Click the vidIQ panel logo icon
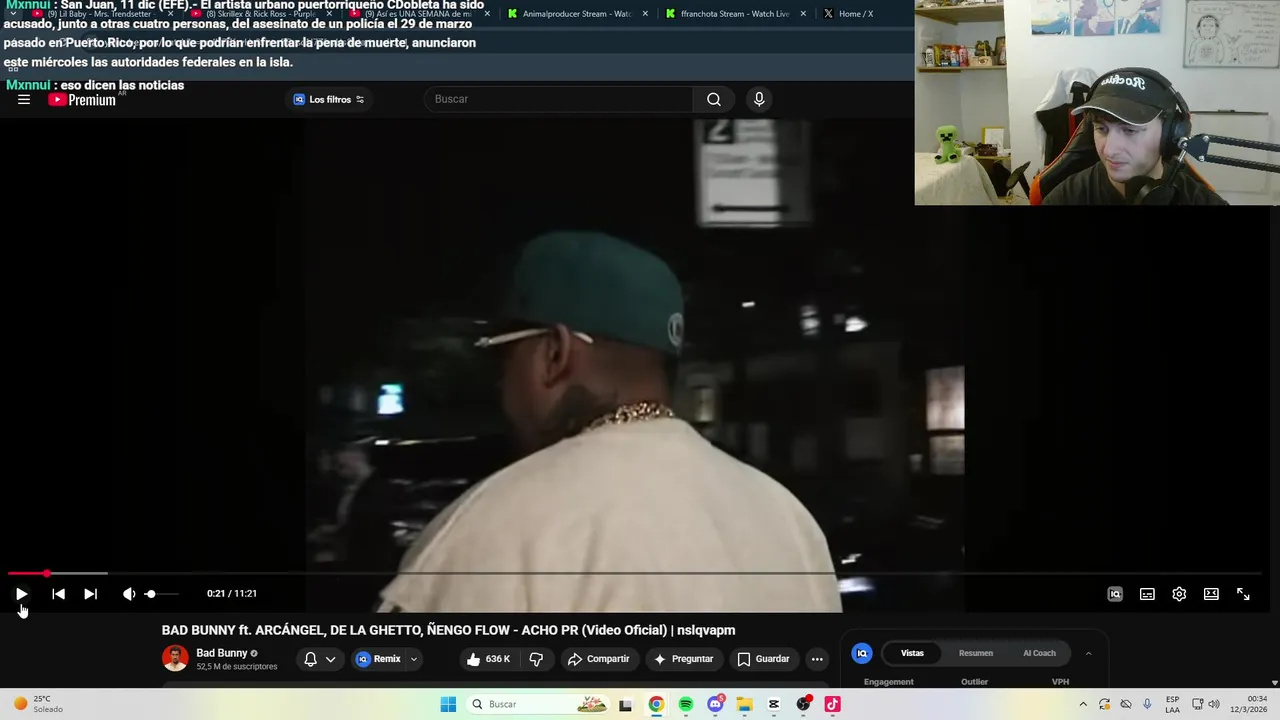This screenshot has height=720, width=1280. pyautogui.click(x=862, y=653)
